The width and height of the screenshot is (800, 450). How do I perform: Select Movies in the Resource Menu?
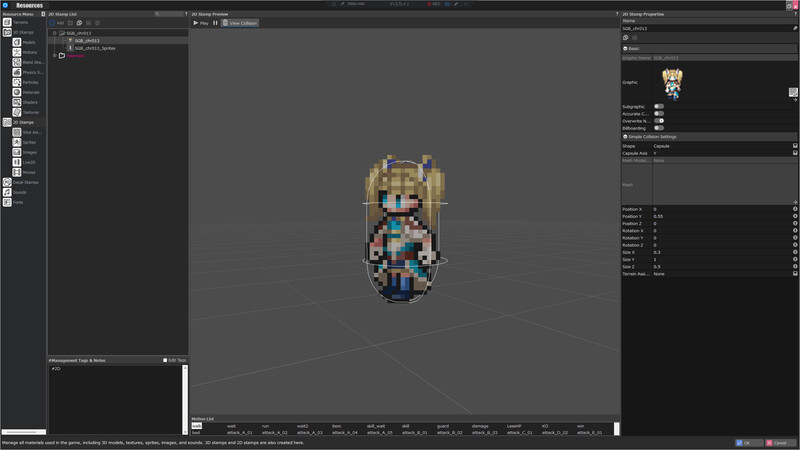[24, 172]
